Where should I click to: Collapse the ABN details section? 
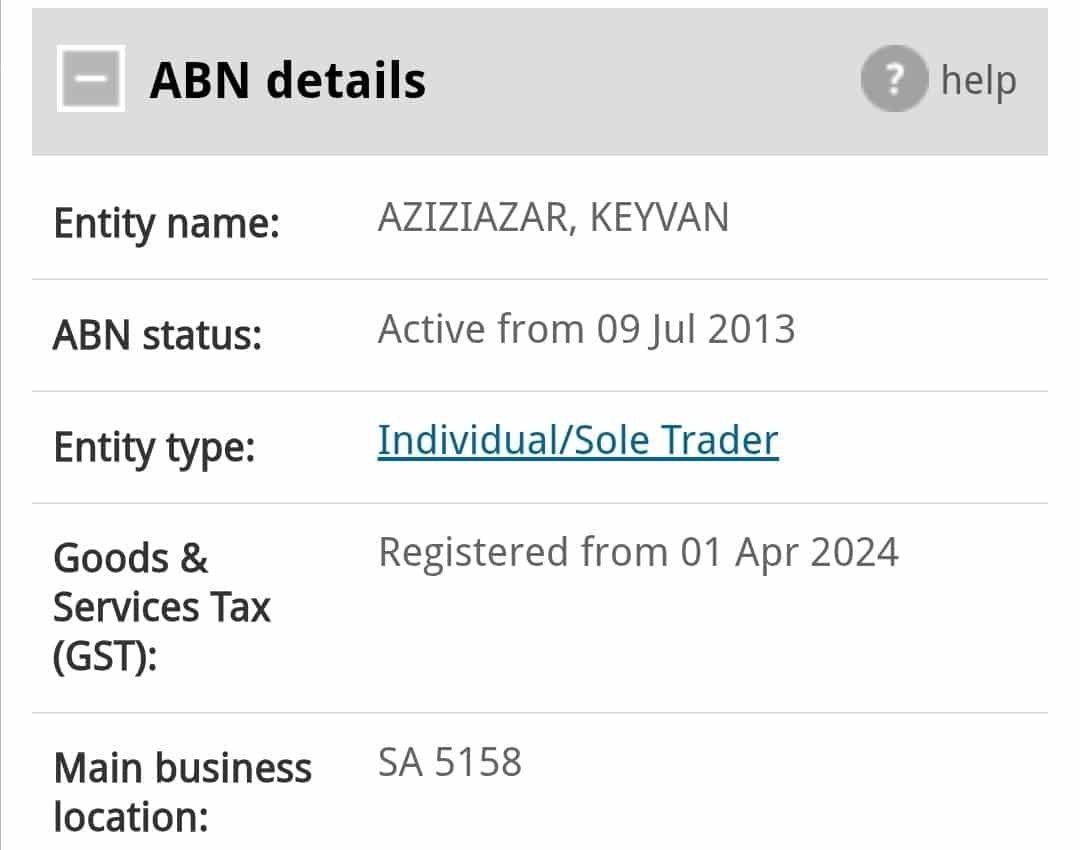click(90, 79)
